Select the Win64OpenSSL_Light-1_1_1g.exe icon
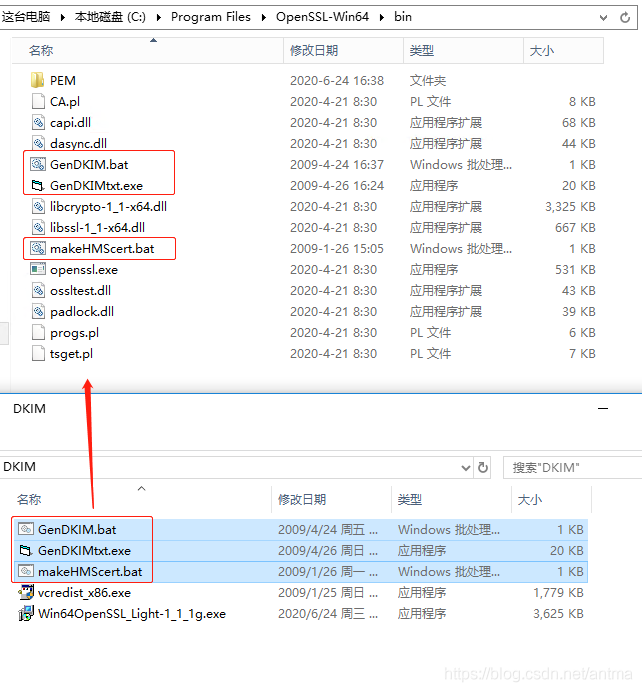Viewport: 642px width, 692px height. 26,613
